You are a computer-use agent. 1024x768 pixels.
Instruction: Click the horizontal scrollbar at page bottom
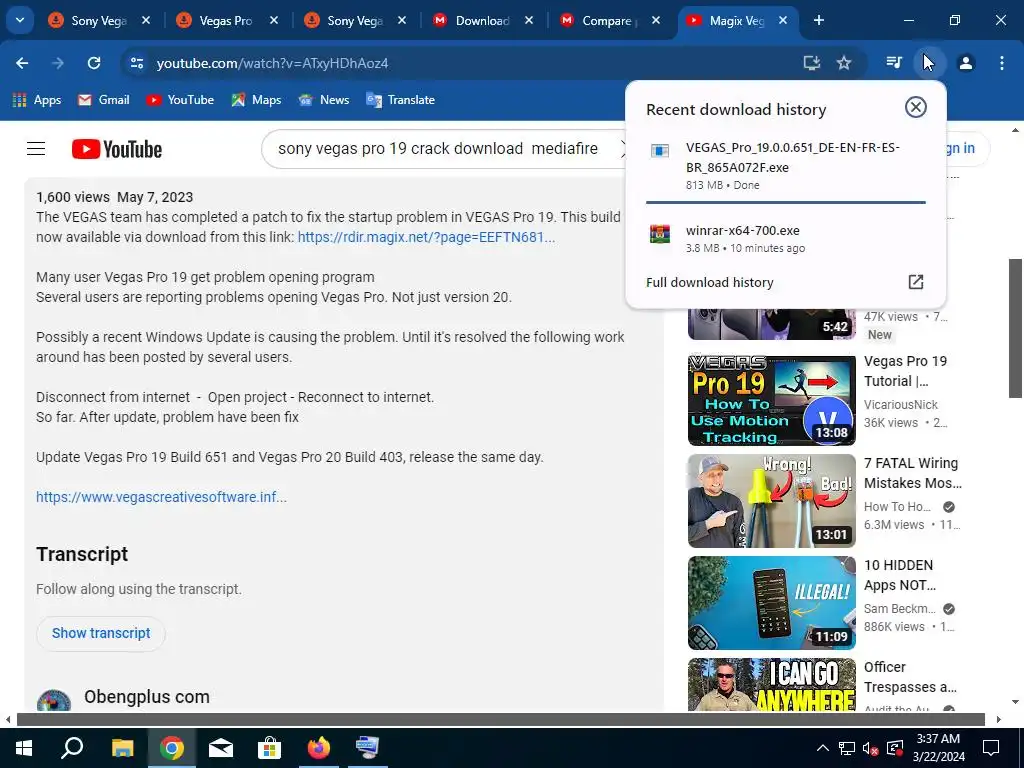point(500,720)
